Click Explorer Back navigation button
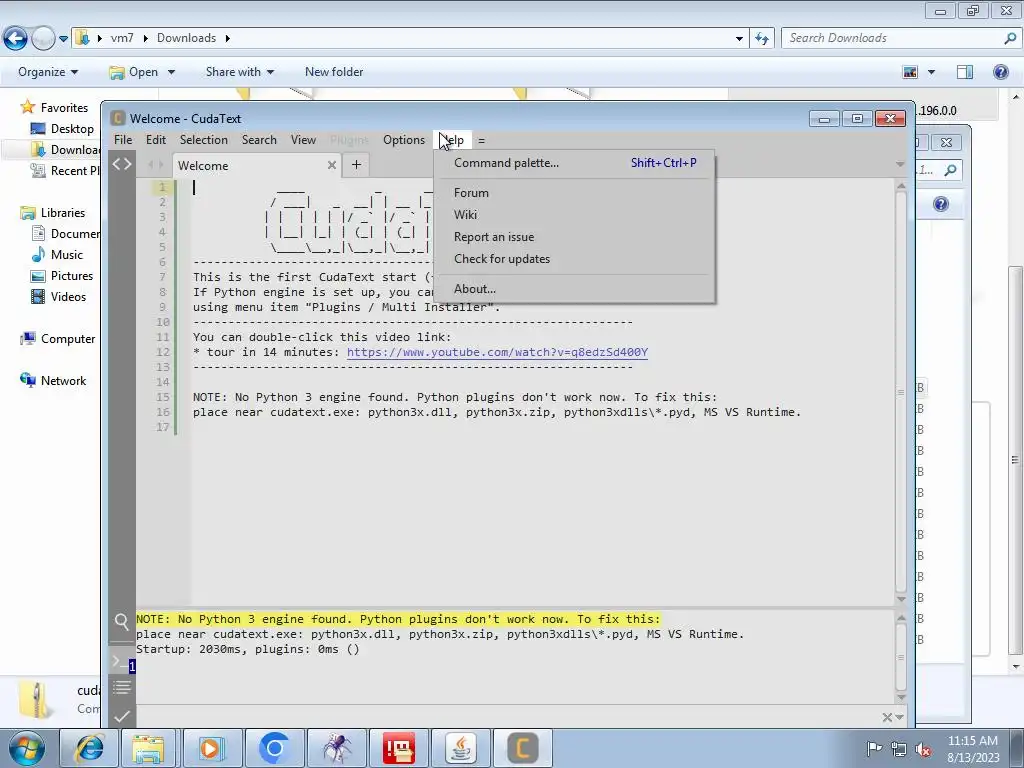 (16, 39)
